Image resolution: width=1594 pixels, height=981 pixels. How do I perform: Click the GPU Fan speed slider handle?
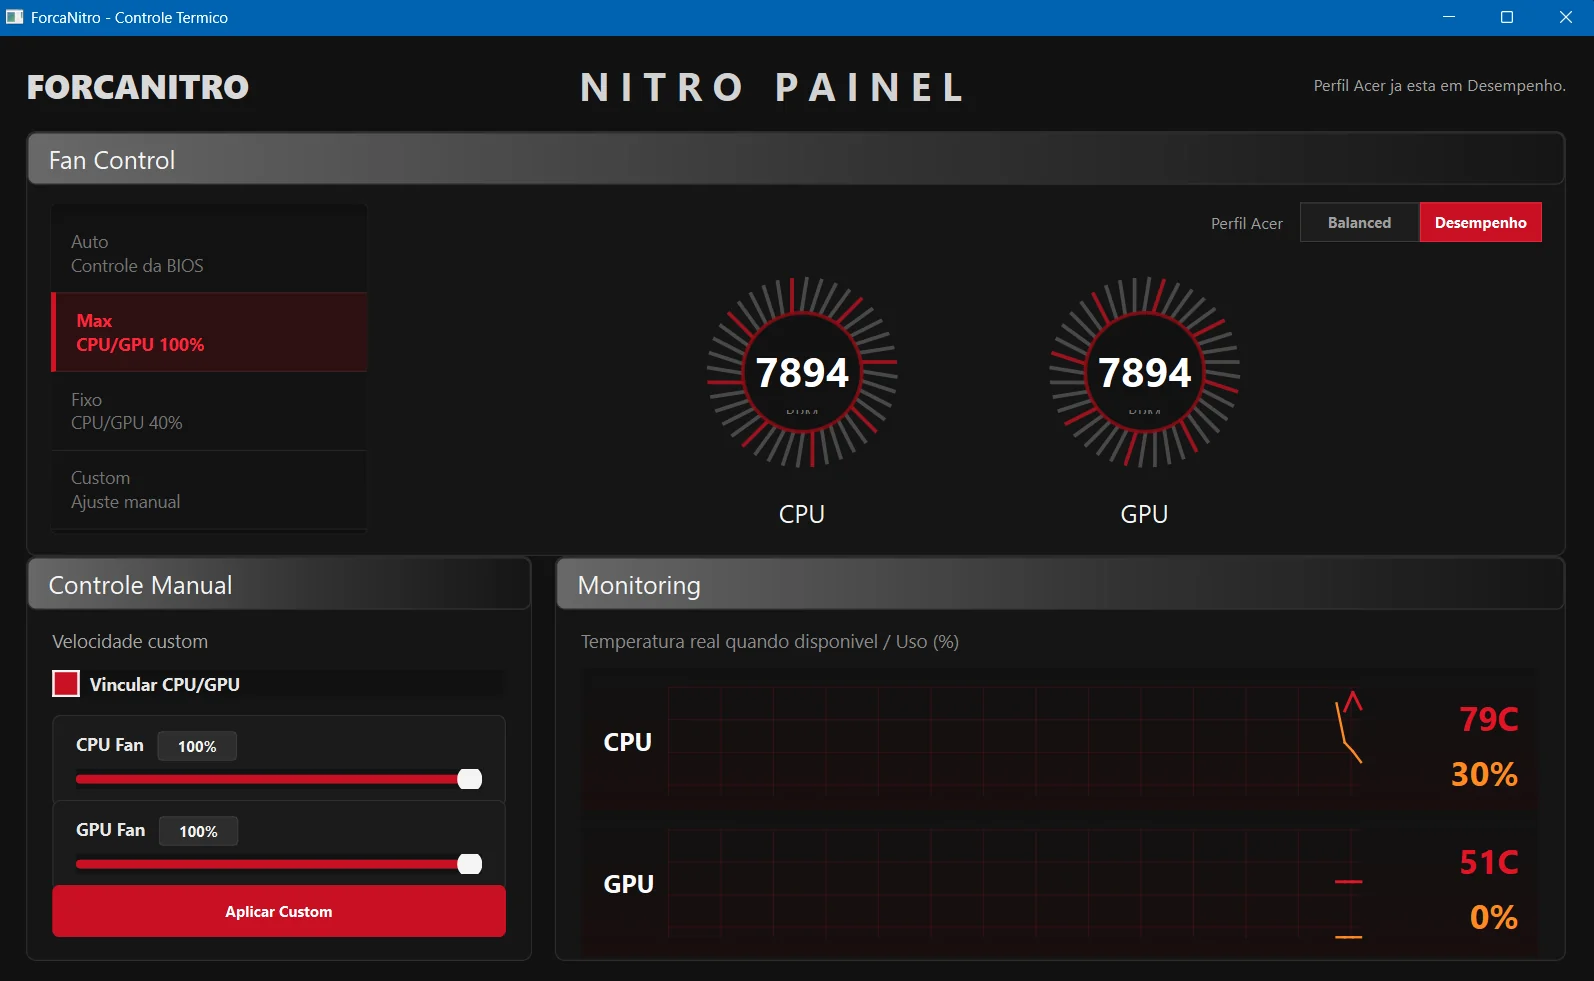[470, 864]
